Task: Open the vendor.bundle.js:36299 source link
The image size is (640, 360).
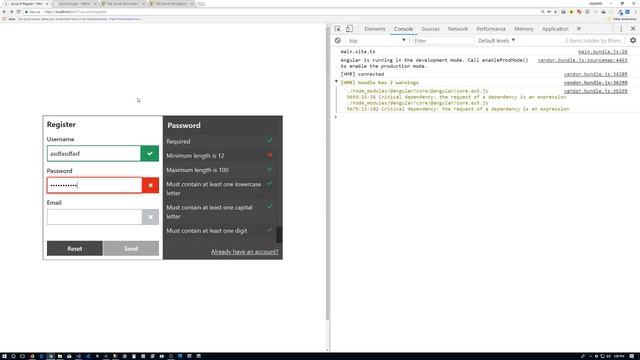Action: [x=596, y=91]
